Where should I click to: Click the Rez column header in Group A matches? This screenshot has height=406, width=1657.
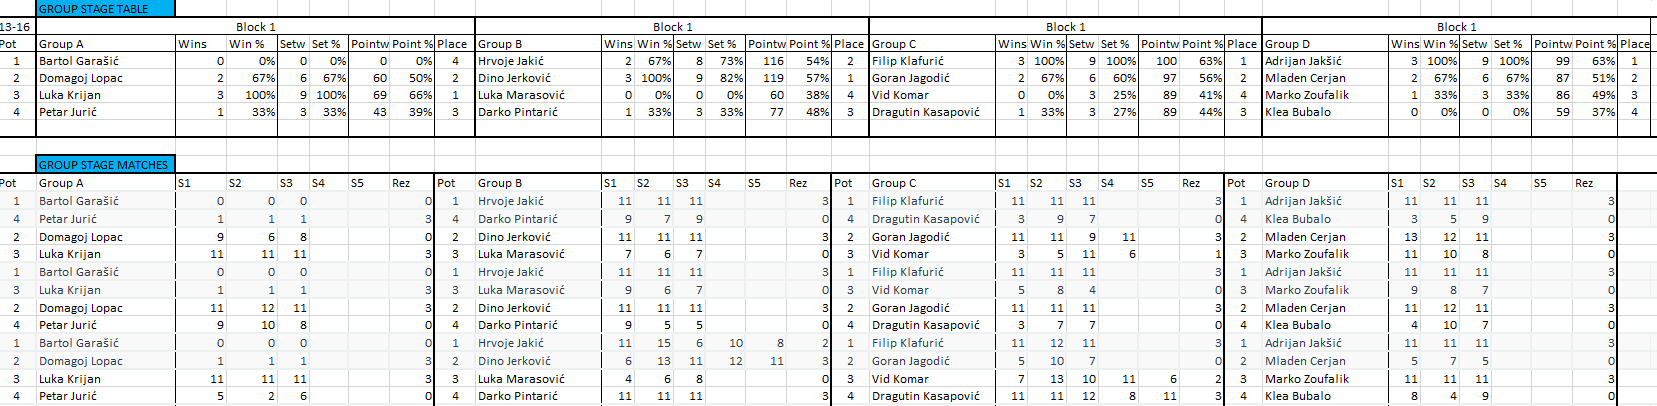[x=401, y=183]
